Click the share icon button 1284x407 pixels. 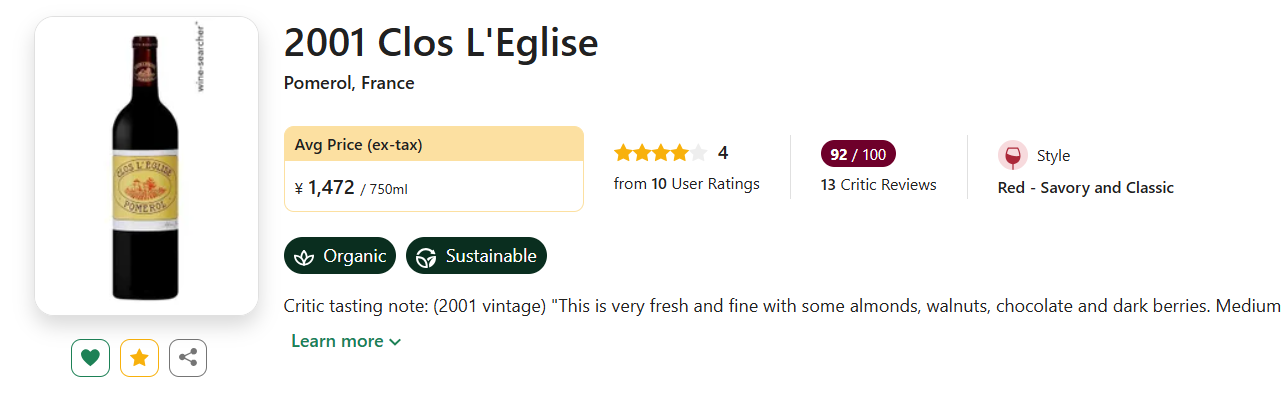[188, 358]
